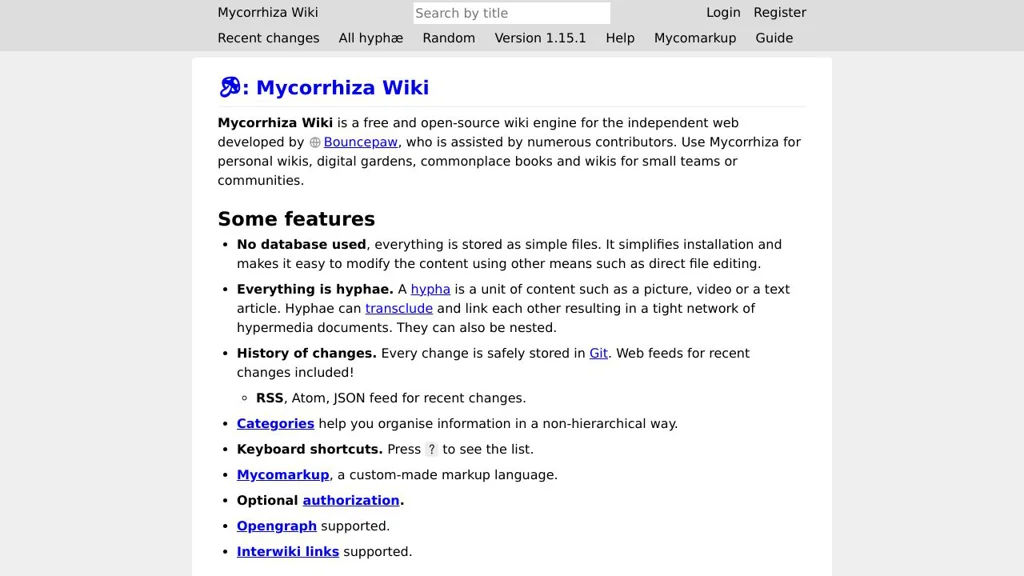Viewport: 1024px width, 576px height.
Task: Follow the transclude link
Action: (399, 308)
